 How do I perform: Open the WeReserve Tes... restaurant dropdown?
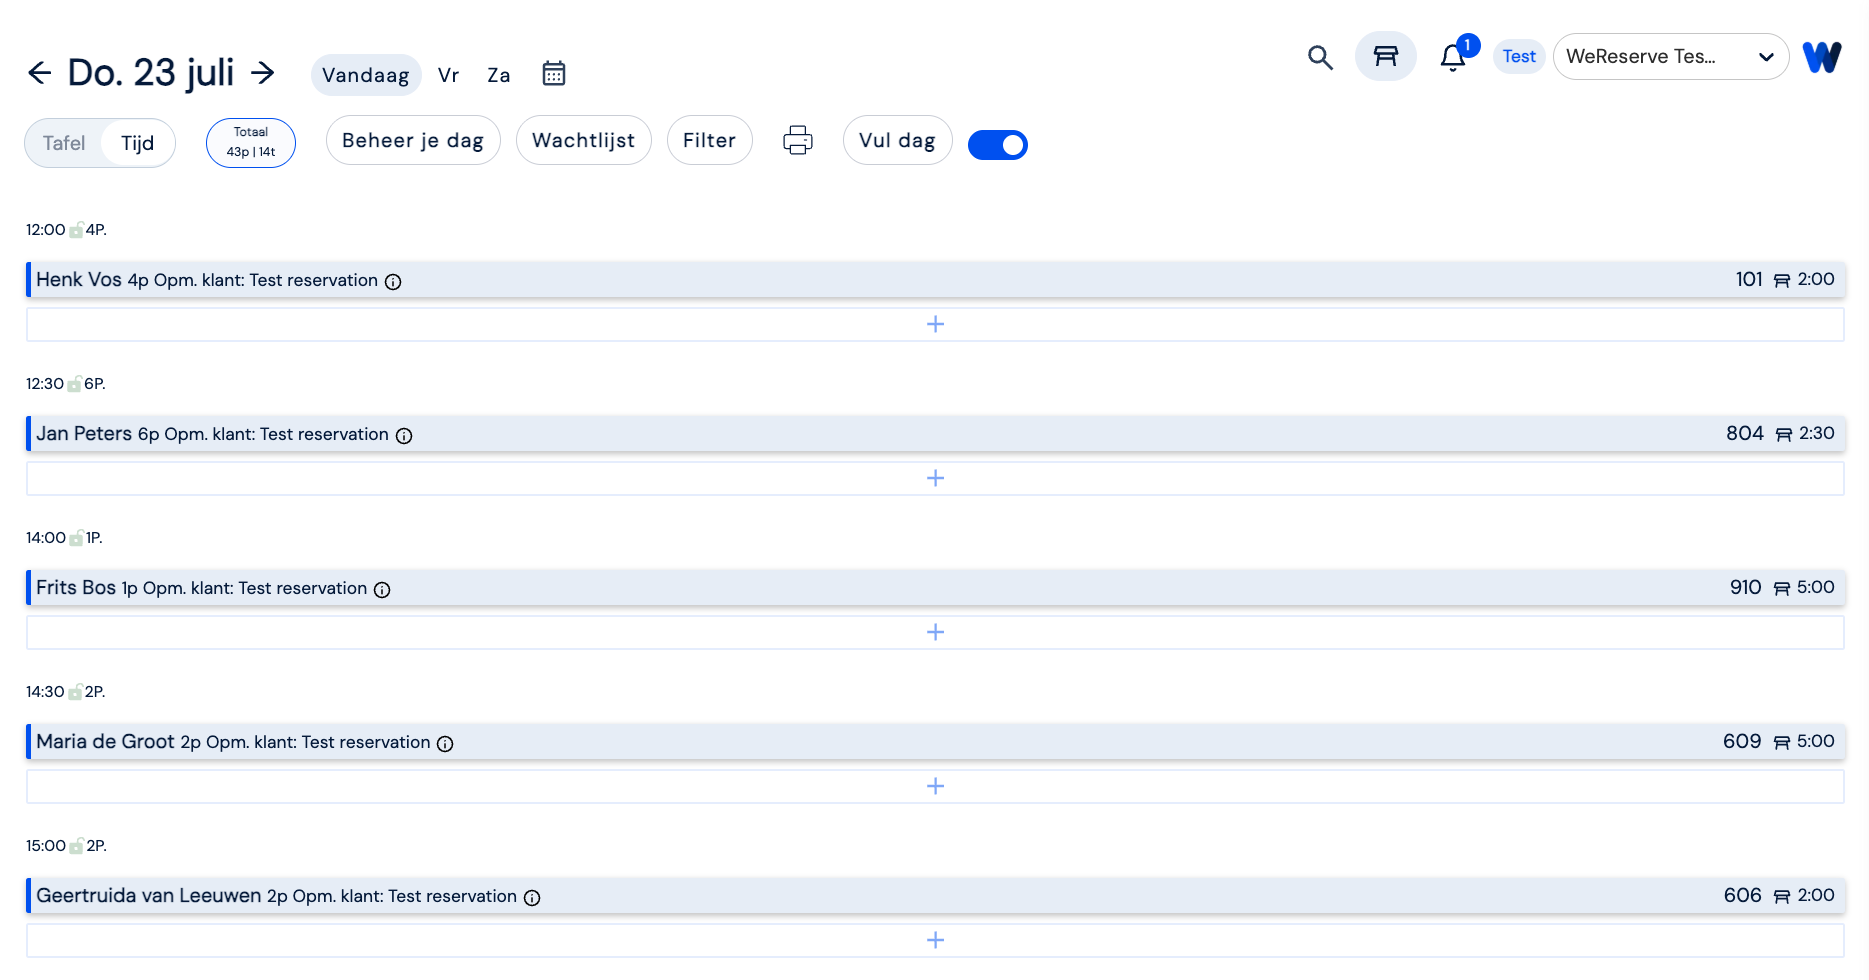[1671, 57]
